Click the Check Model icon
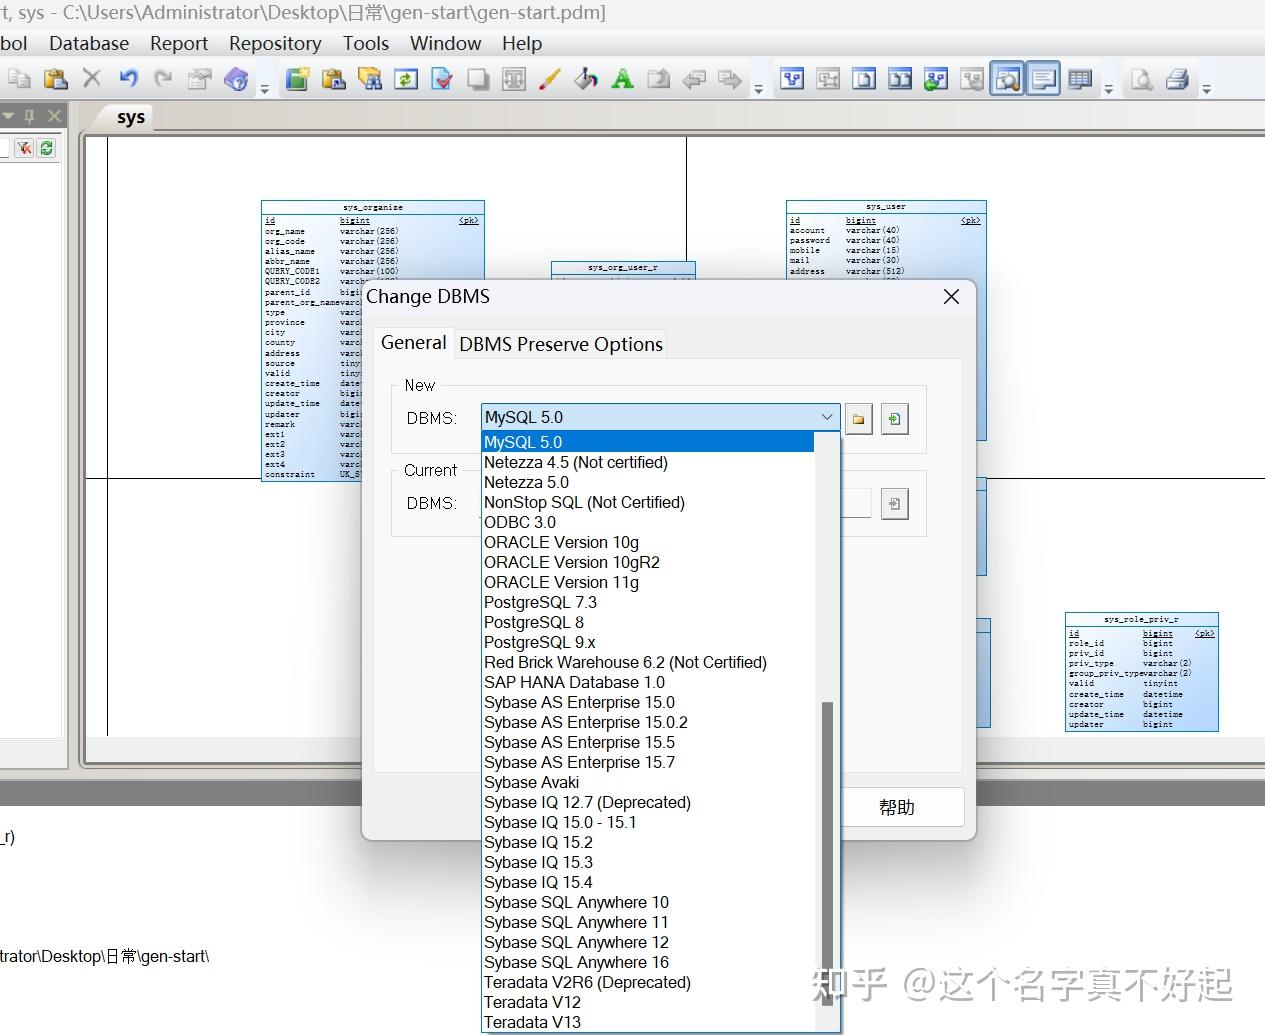Image resolution: width=1265 pixels, height=1035 pixels. click(442, 79)
